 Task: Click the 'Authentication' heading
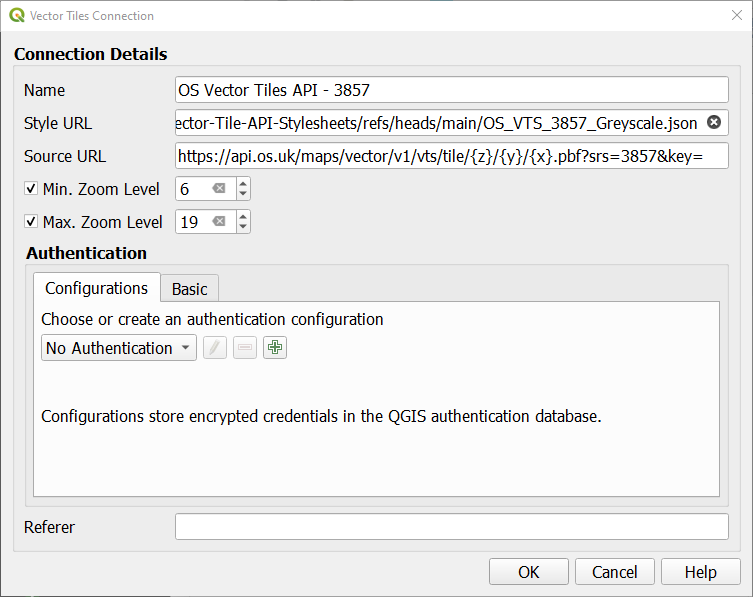coord(86,253)
